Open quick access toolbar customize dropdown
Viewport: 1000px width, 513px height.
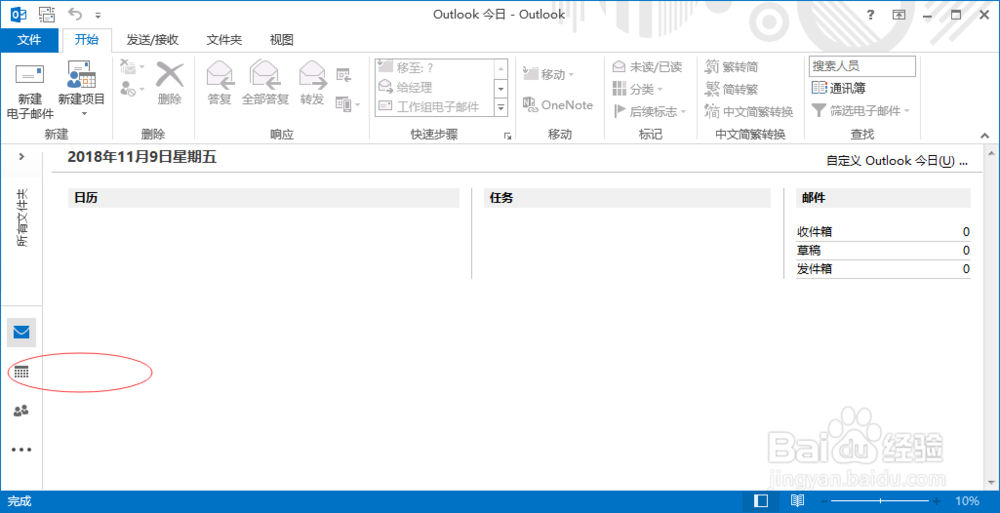coord(98,15)
